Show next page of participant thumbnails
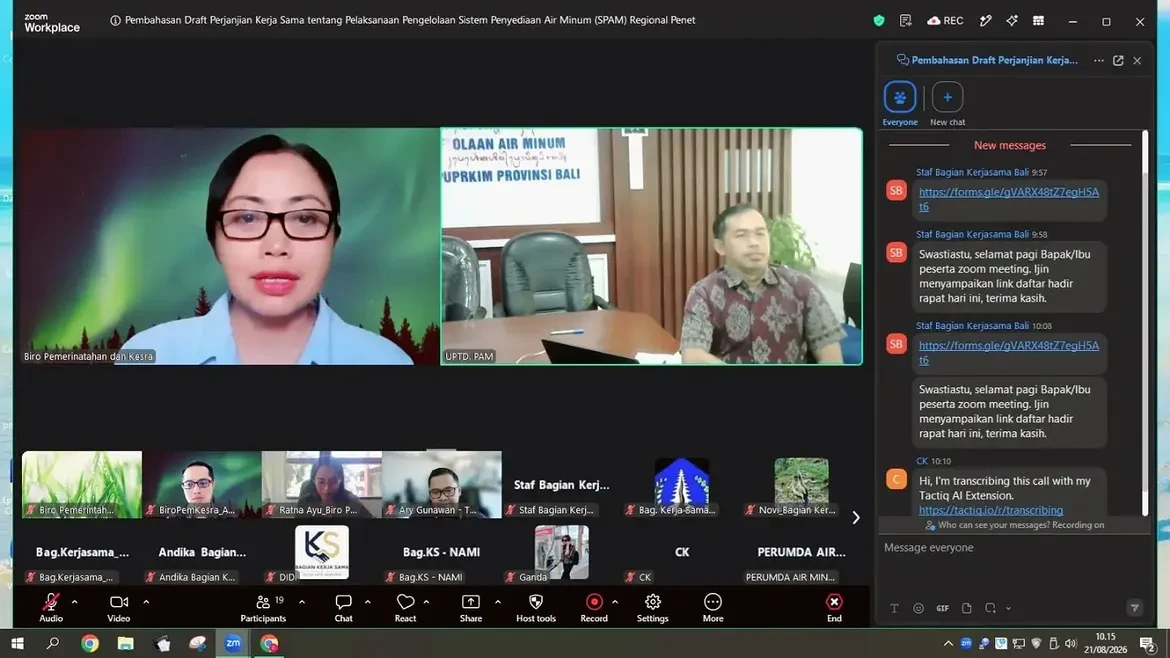Screen dimensions: 1170x658 coord(856,518)
